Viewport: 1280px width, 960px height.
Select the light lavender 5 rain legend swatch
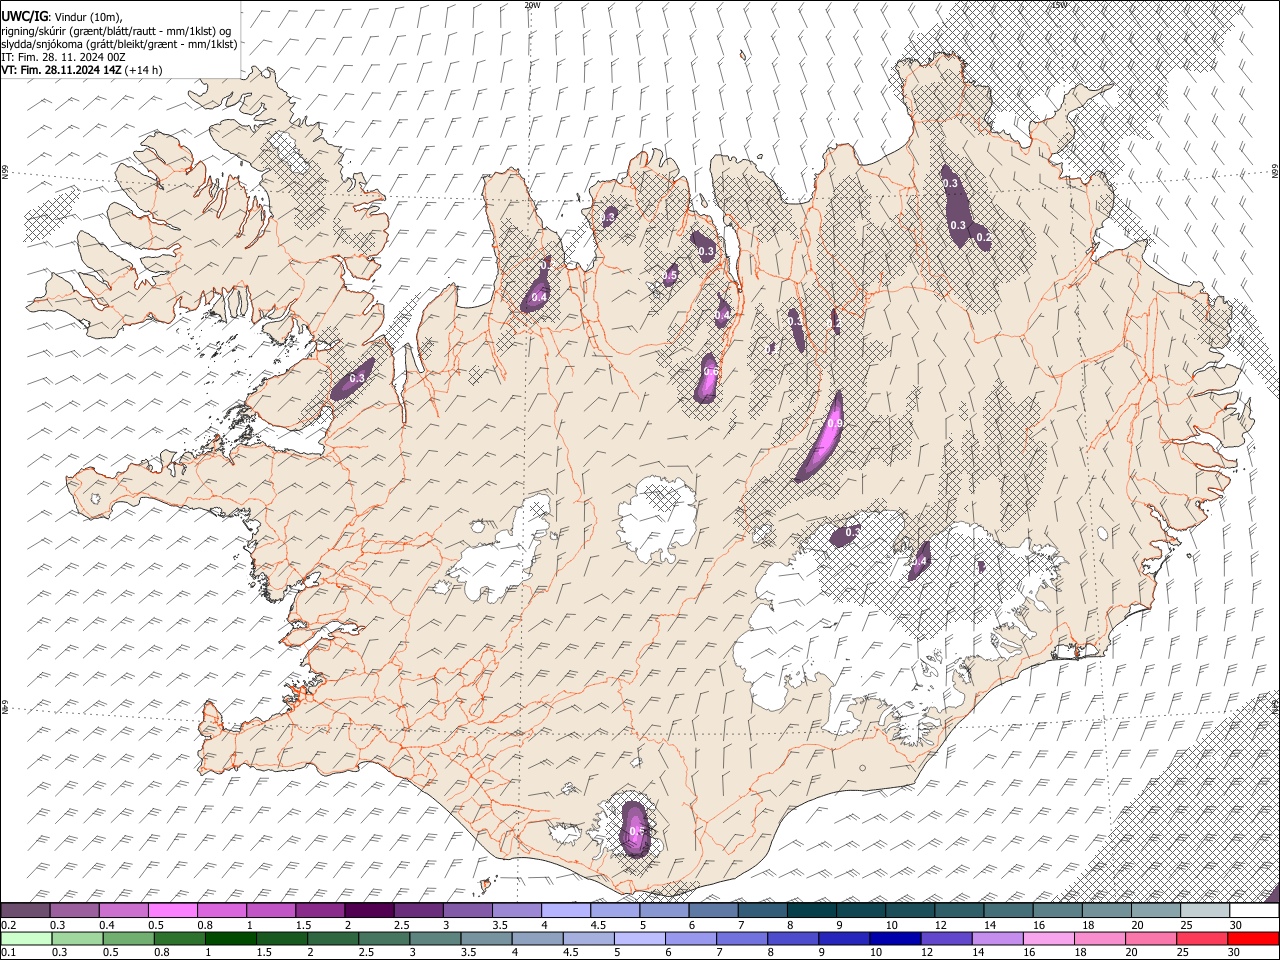coord(638,938)
